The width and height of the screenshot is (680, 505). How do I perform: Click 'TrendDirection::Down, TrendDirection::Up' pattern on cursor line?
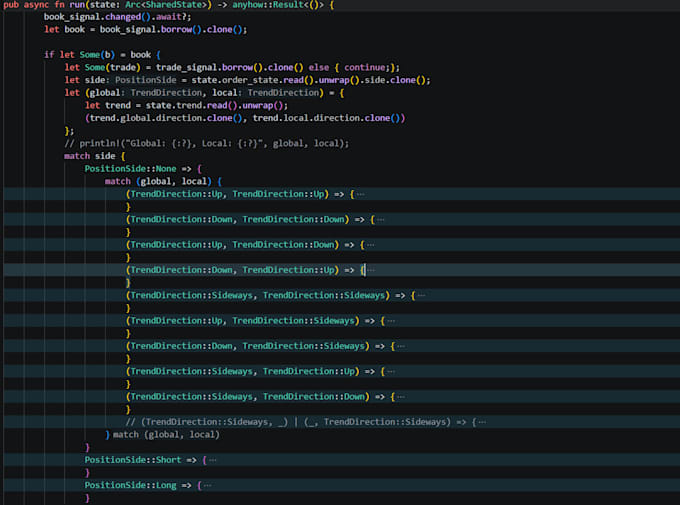click(232, 270)
